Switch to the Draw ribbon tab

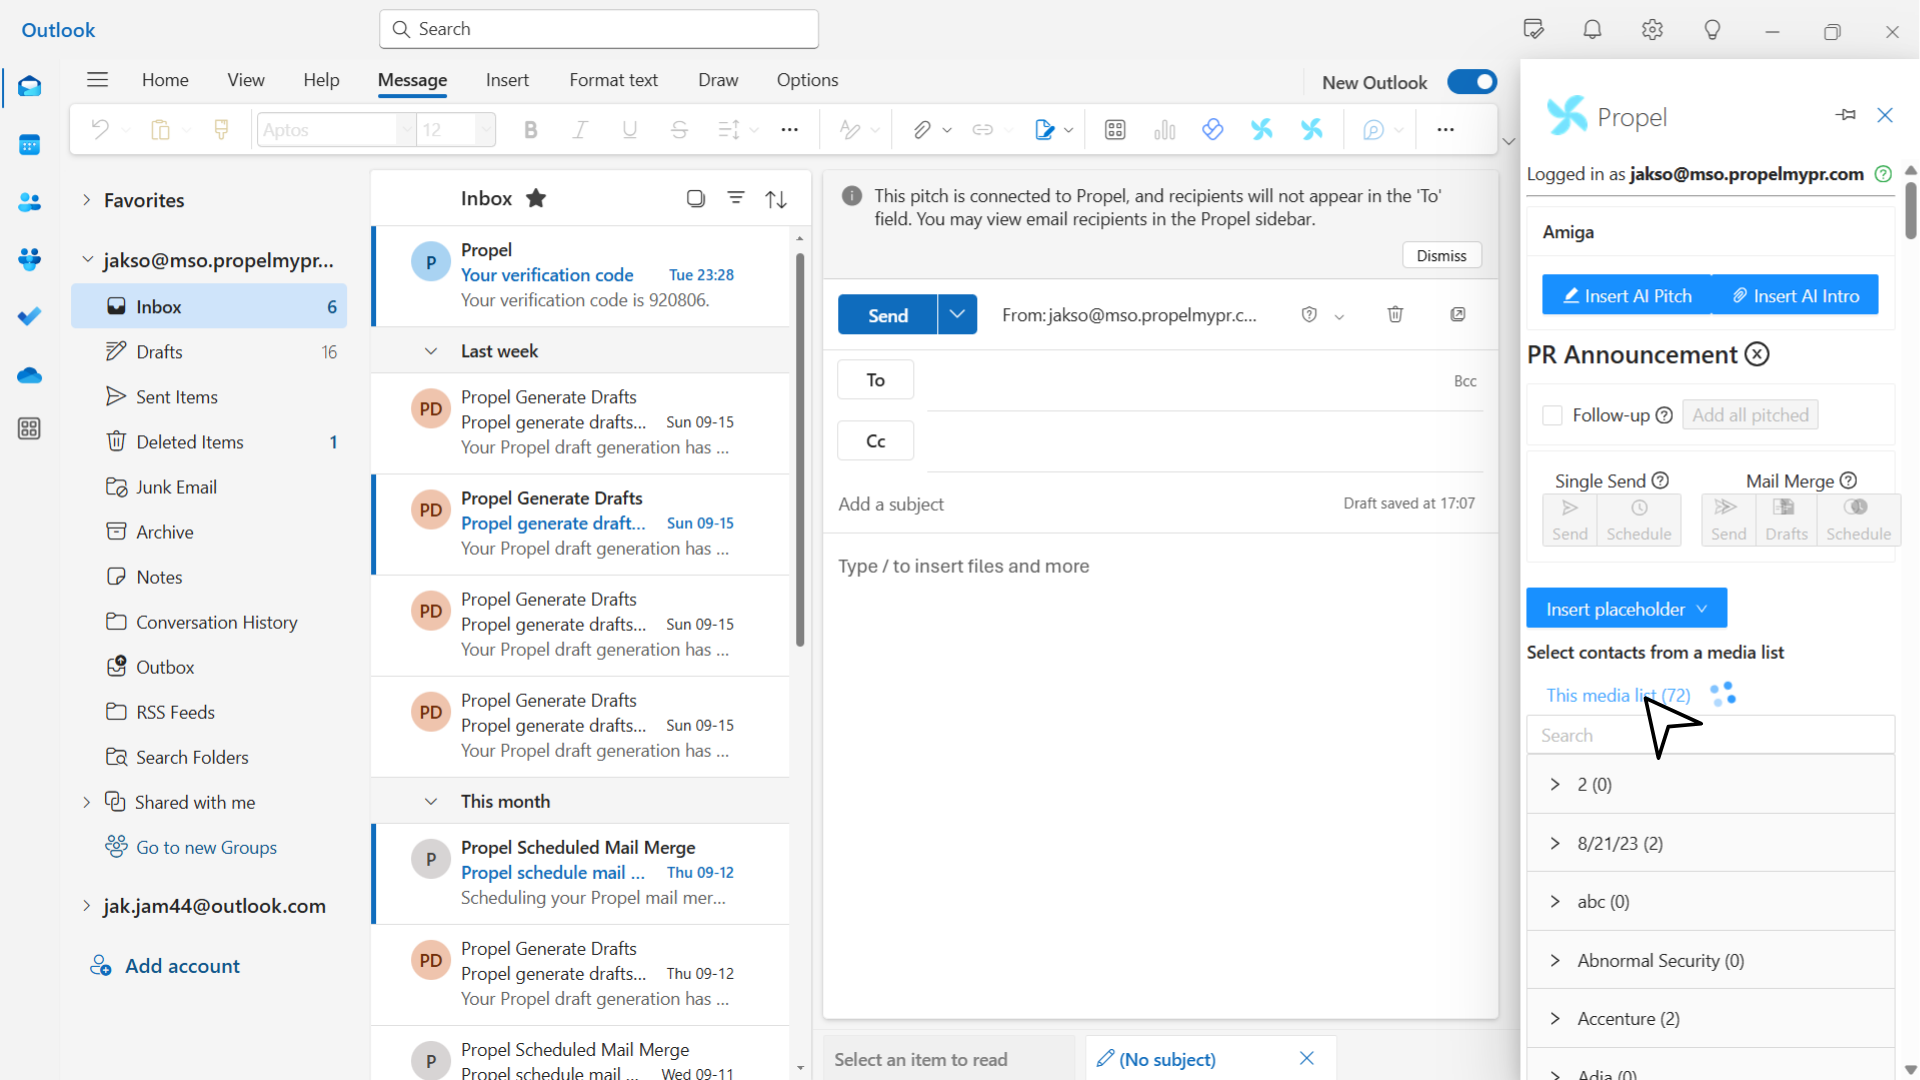pyautogui.click(x=718, y=80)
